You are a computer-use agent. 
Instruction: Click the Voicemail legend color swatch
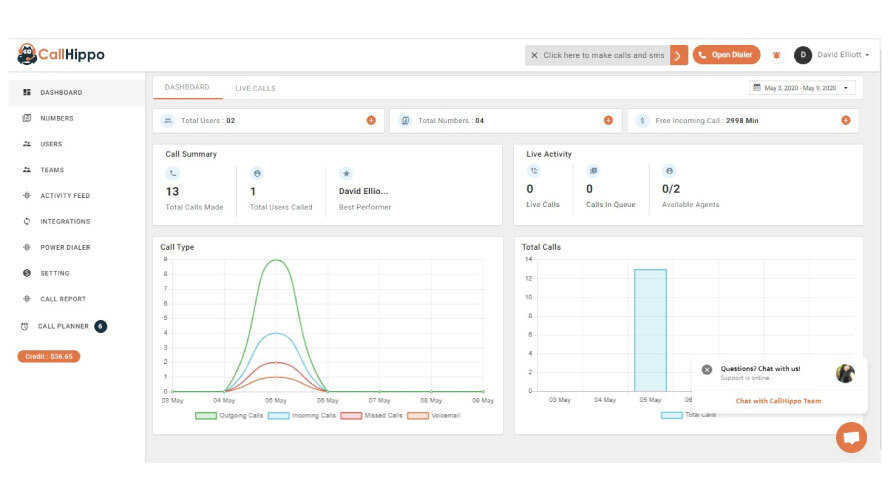417,415
